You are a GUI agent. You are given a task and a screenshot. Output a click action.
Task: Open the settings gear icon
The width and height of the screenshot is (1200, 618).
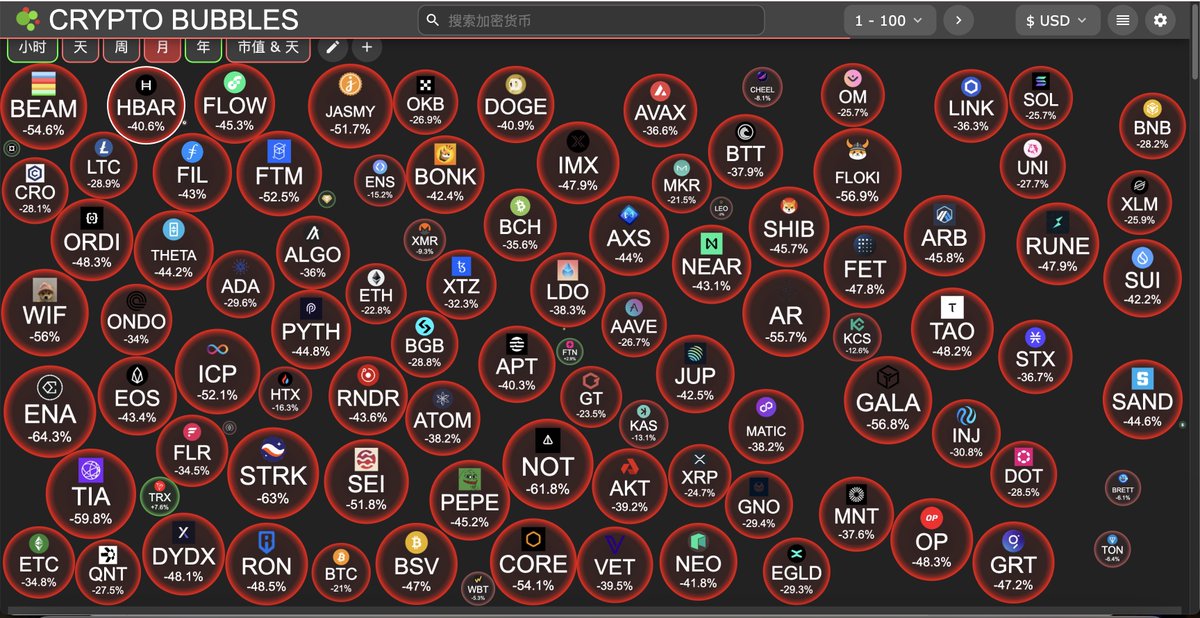pyautogui.click(x=1159, y=20)
